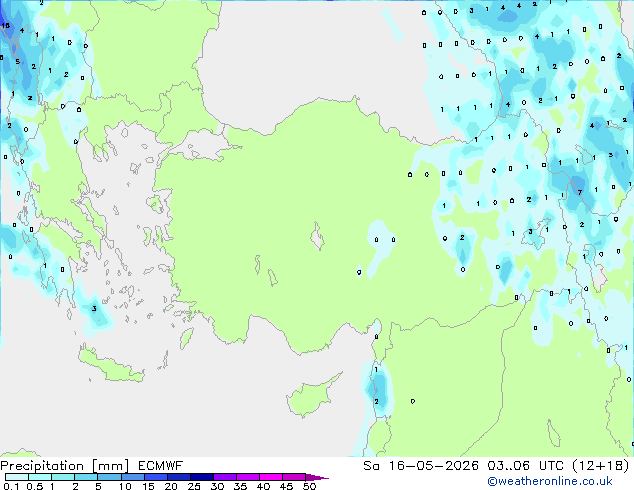Click the '20' legend scale label
This screenshot has width=634, height=490.
(x=171, y=486)
